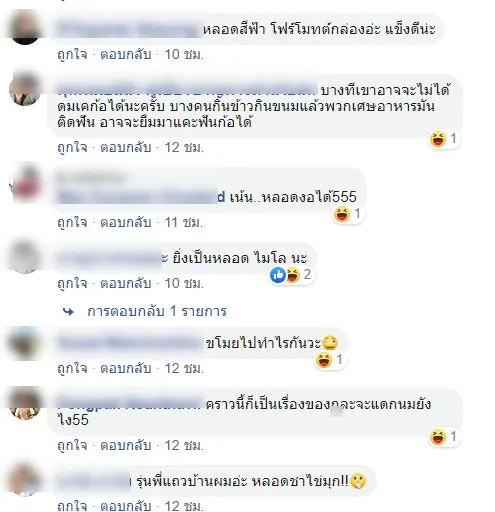
Task: Click the thumbs-up reaction icon on the 'ไมโล' comment
Action: [x=278, y=275]
